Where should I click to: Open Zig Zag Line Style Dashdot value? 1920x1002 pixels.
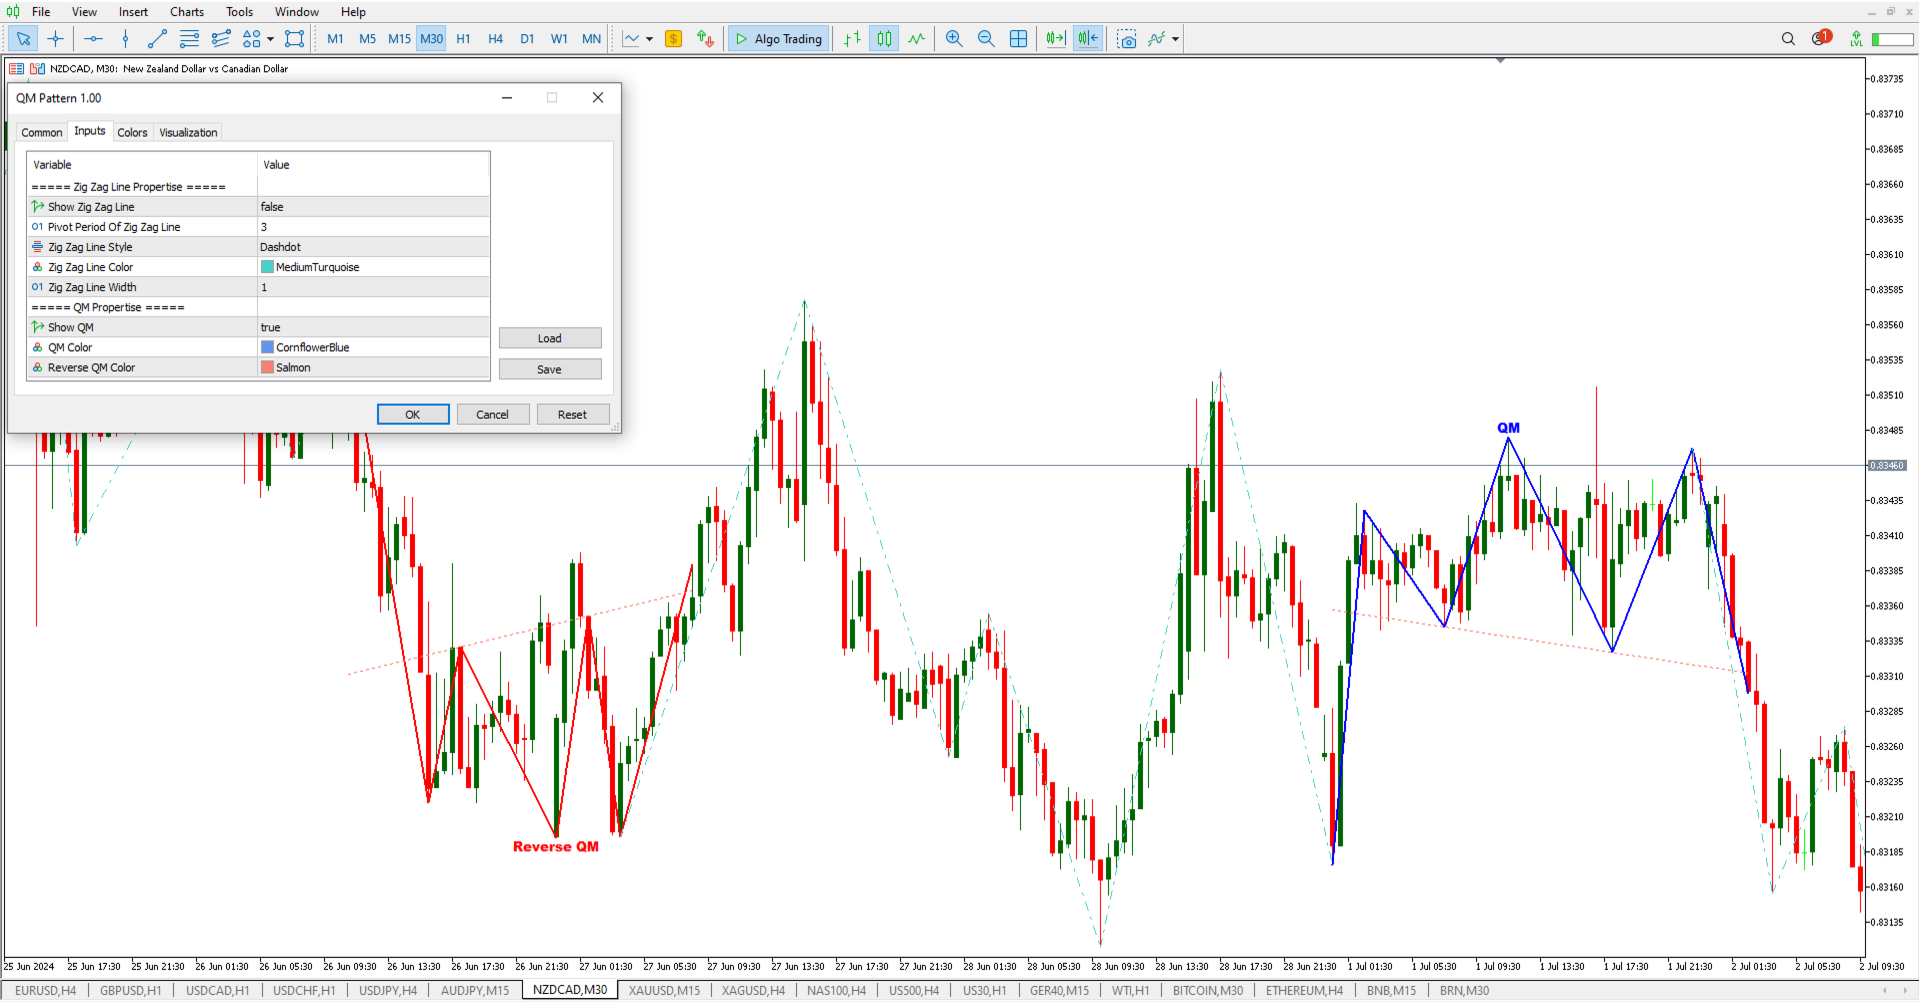point(374,247)
